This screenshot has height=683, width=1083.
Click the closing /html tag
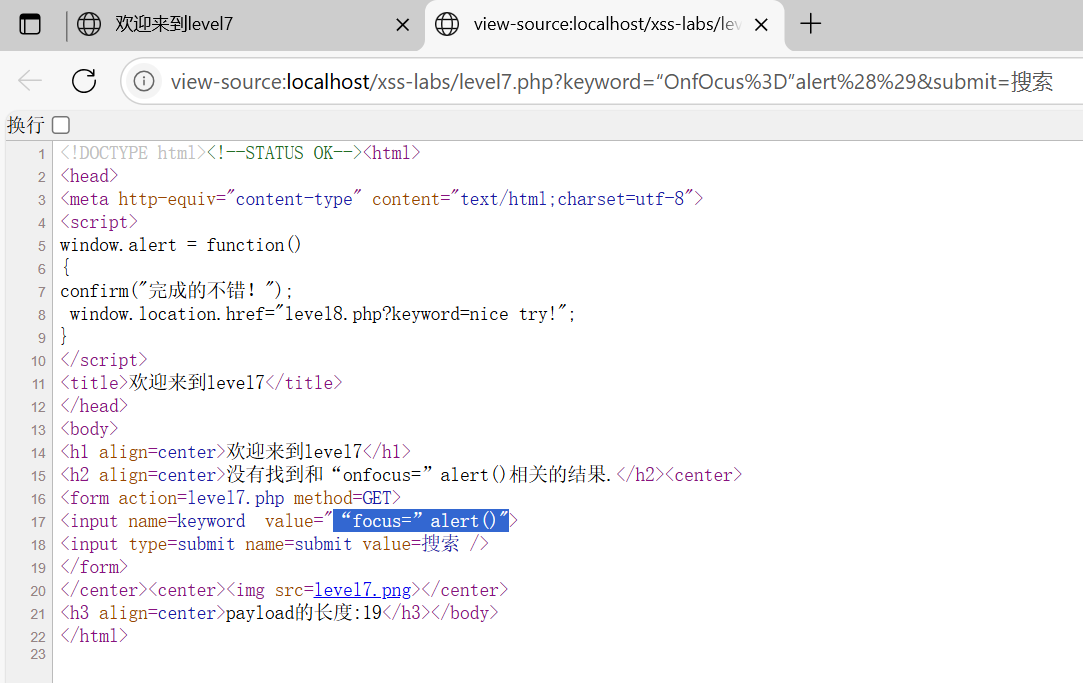point(94,636)
